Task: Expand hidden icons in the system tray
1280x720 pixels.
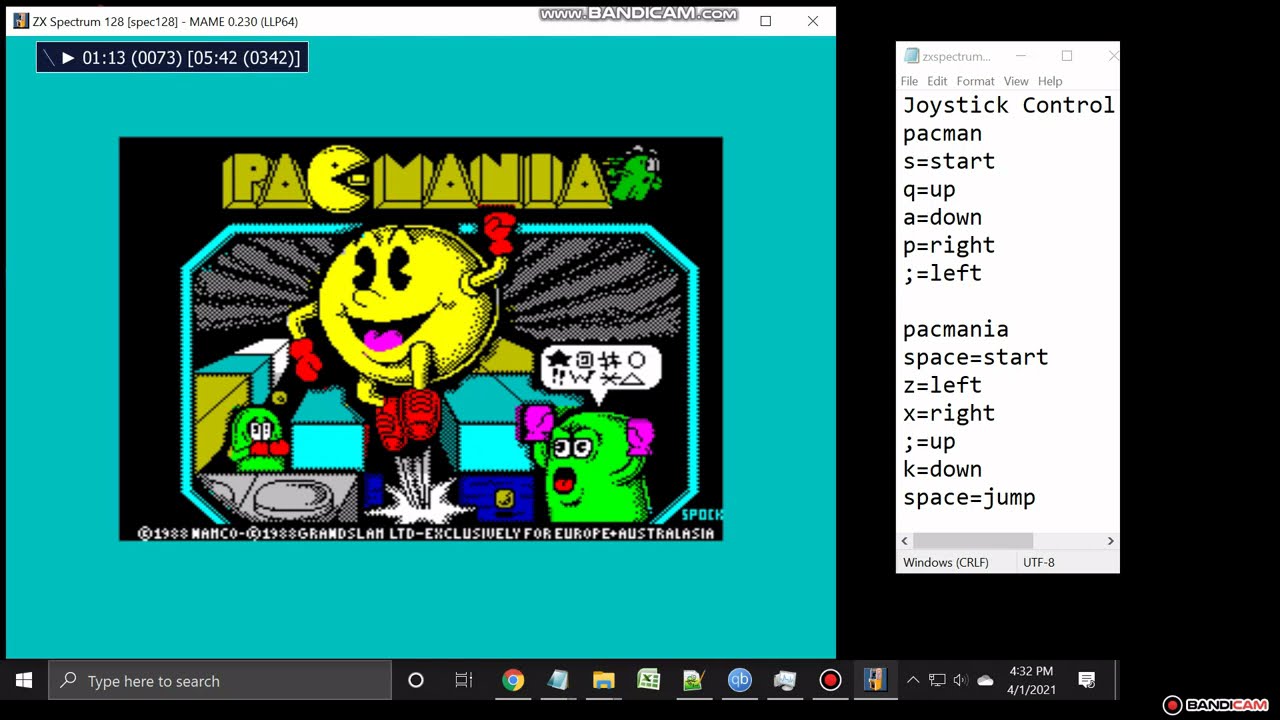Action: click(913, 681)
